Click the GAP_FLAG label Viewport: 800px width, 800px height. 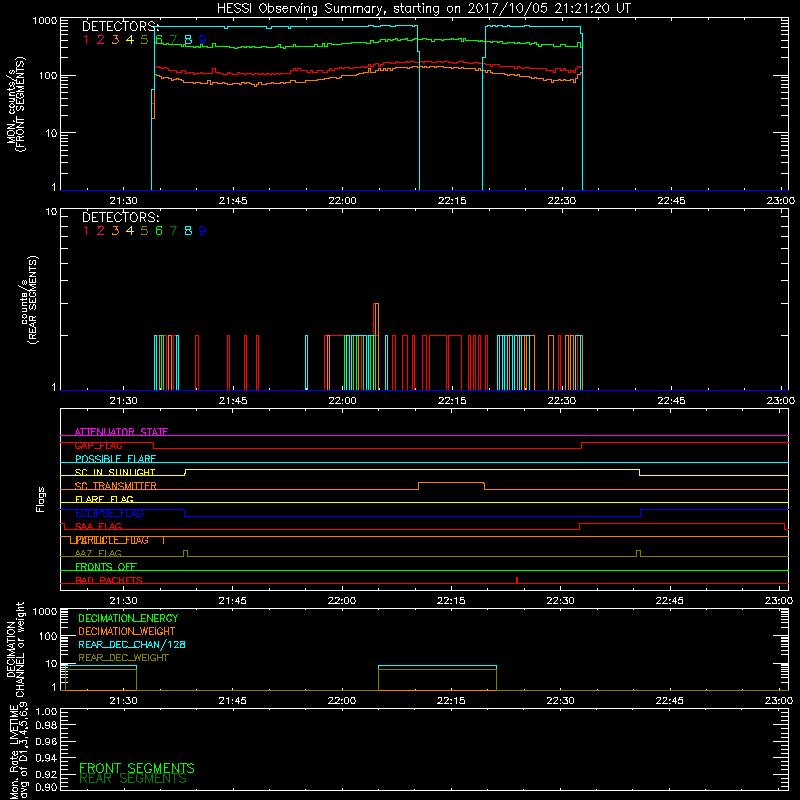click(x=98, y=445)
